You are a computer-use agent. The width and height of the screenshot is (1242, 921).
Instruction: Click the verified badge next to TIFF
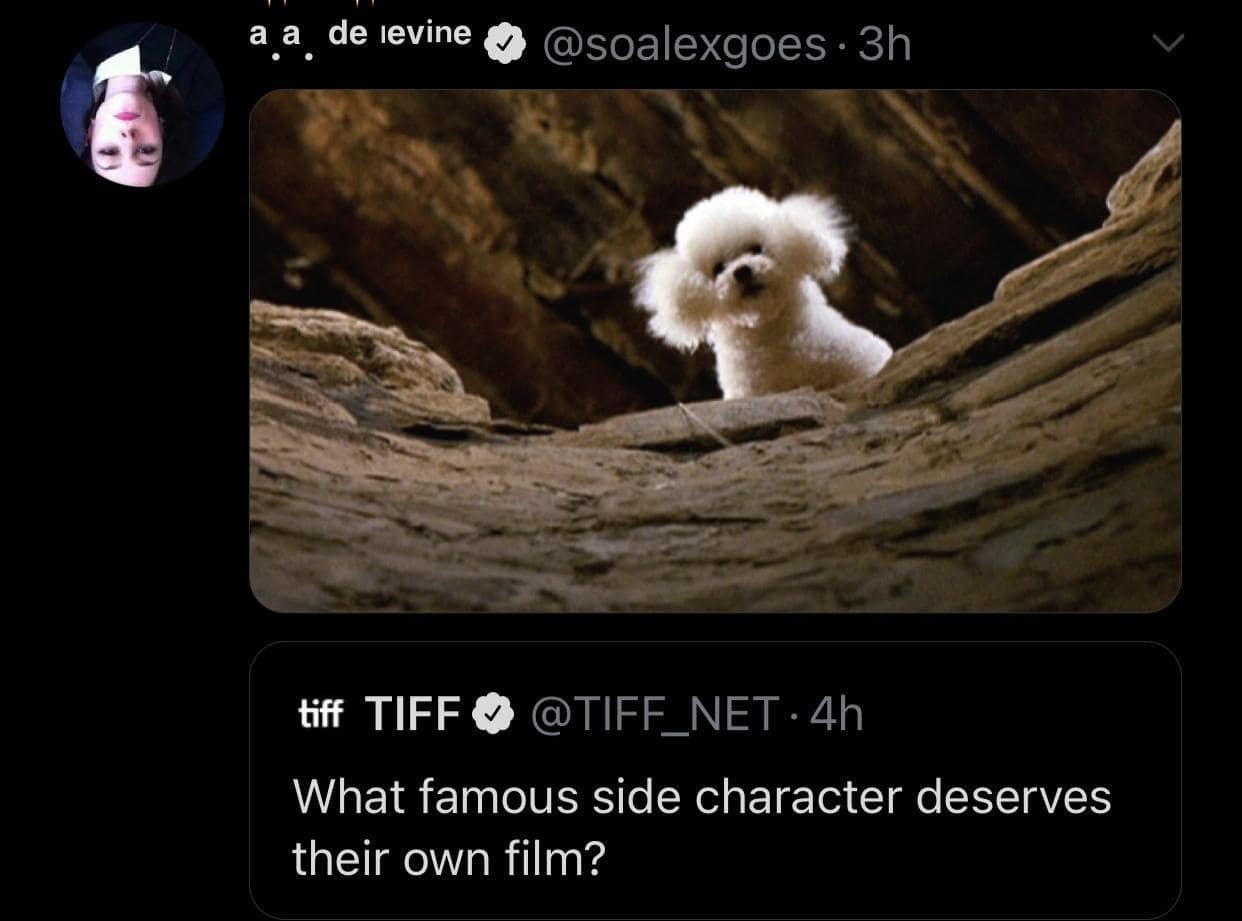tap(490, 714)
